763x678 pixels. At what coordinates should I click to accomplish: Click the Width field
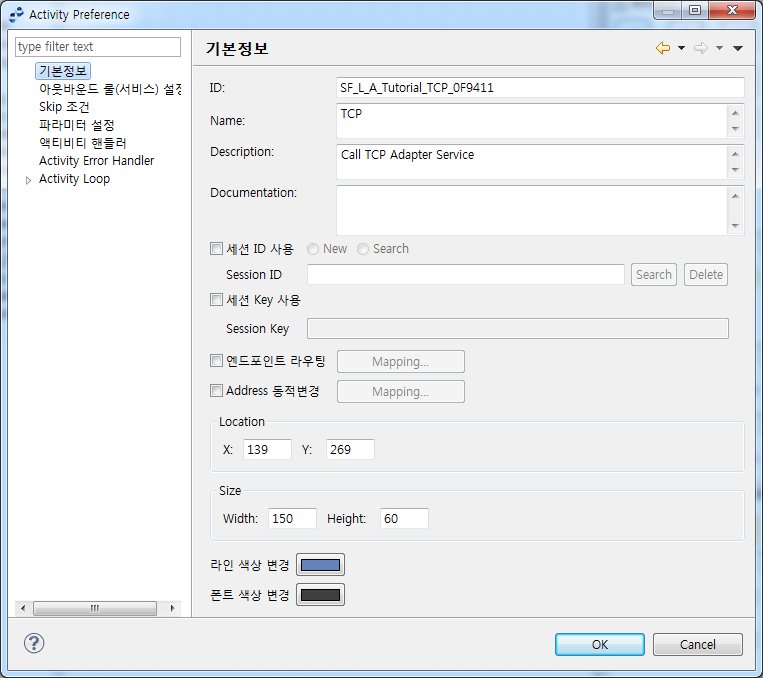[x=292, y=518]
